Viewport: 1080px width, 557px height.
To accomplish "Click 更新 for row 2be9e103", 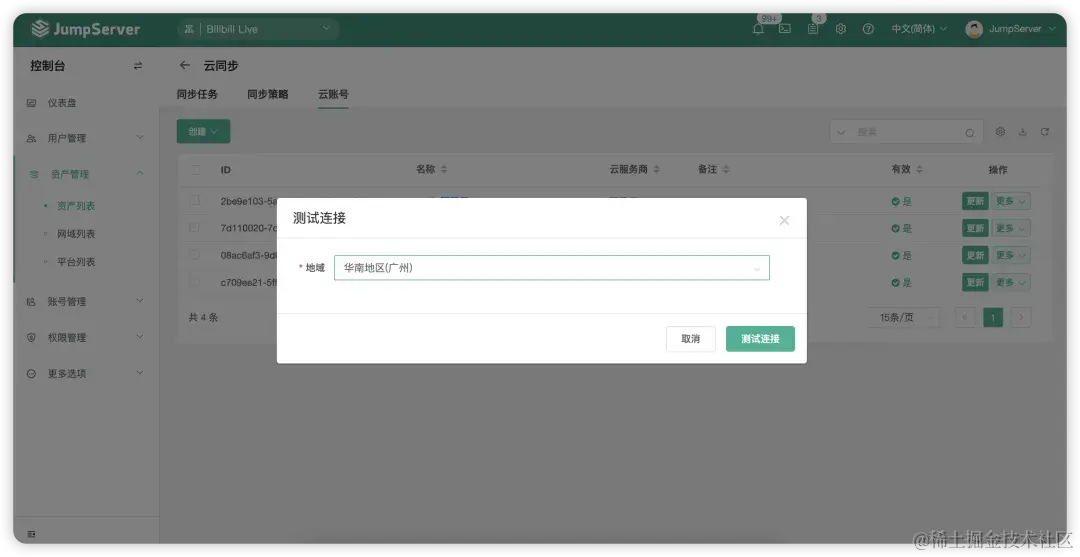I will tap(975, 201).
